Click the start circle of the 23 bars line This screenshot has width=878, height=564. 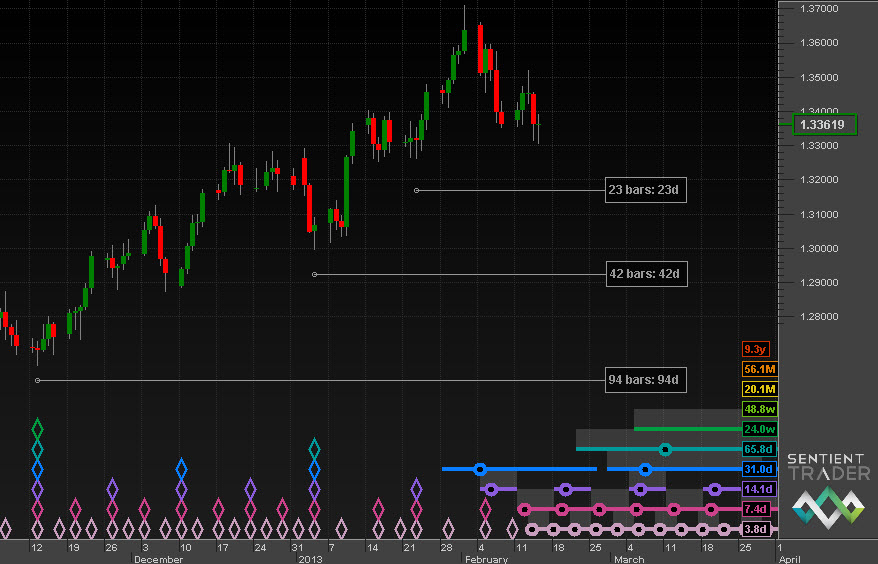click(417, 190)
